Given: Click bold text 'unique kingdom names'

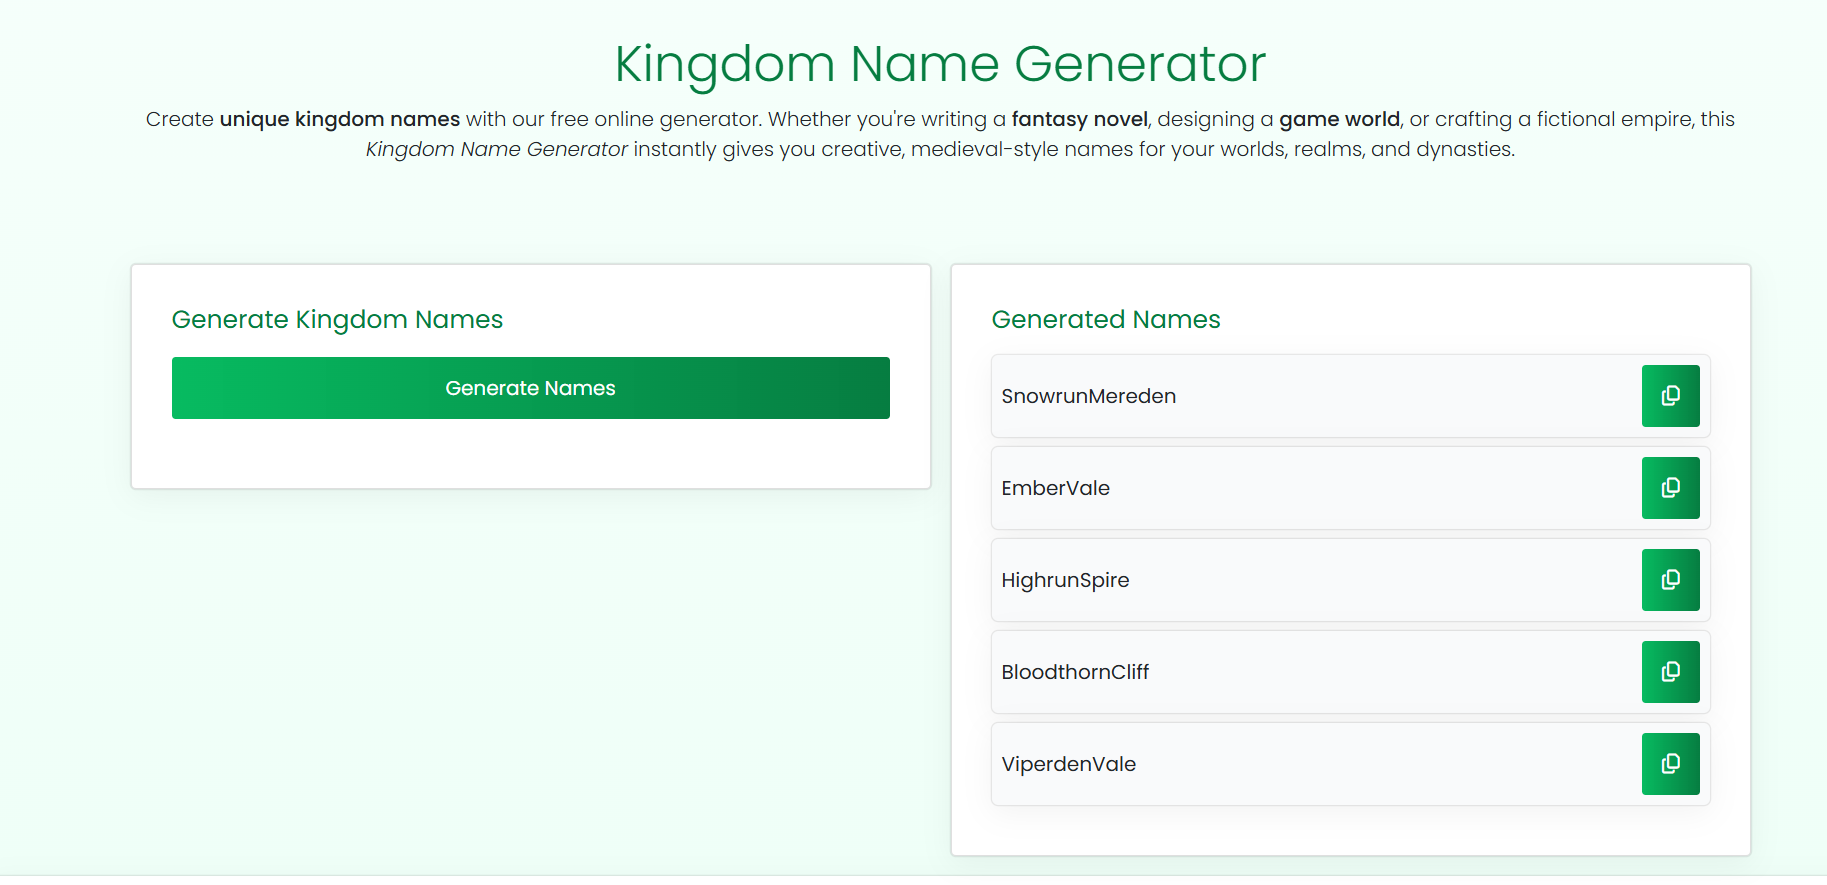Looking at the screenshot, I should (339, 119).
